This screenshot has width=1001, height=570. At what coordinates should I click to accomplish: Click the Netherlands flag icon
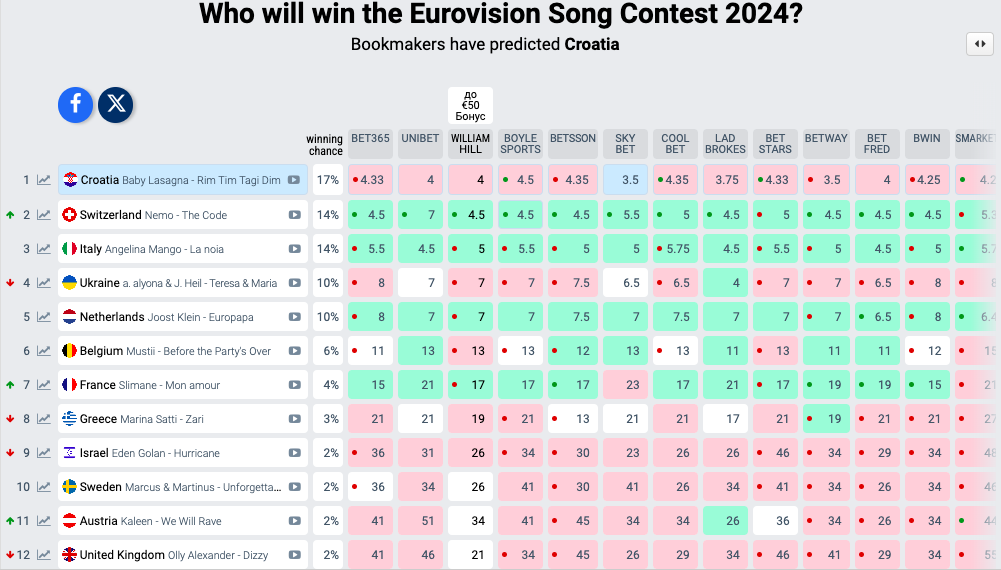point(70,317)
